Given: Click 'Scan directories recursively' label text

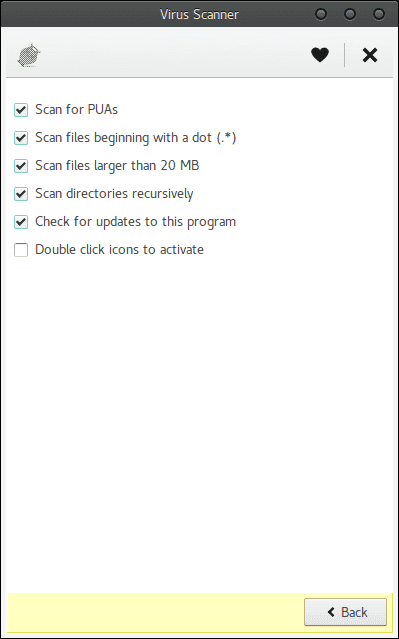Looking at the screenshot, I should click(x=114, y=194).
